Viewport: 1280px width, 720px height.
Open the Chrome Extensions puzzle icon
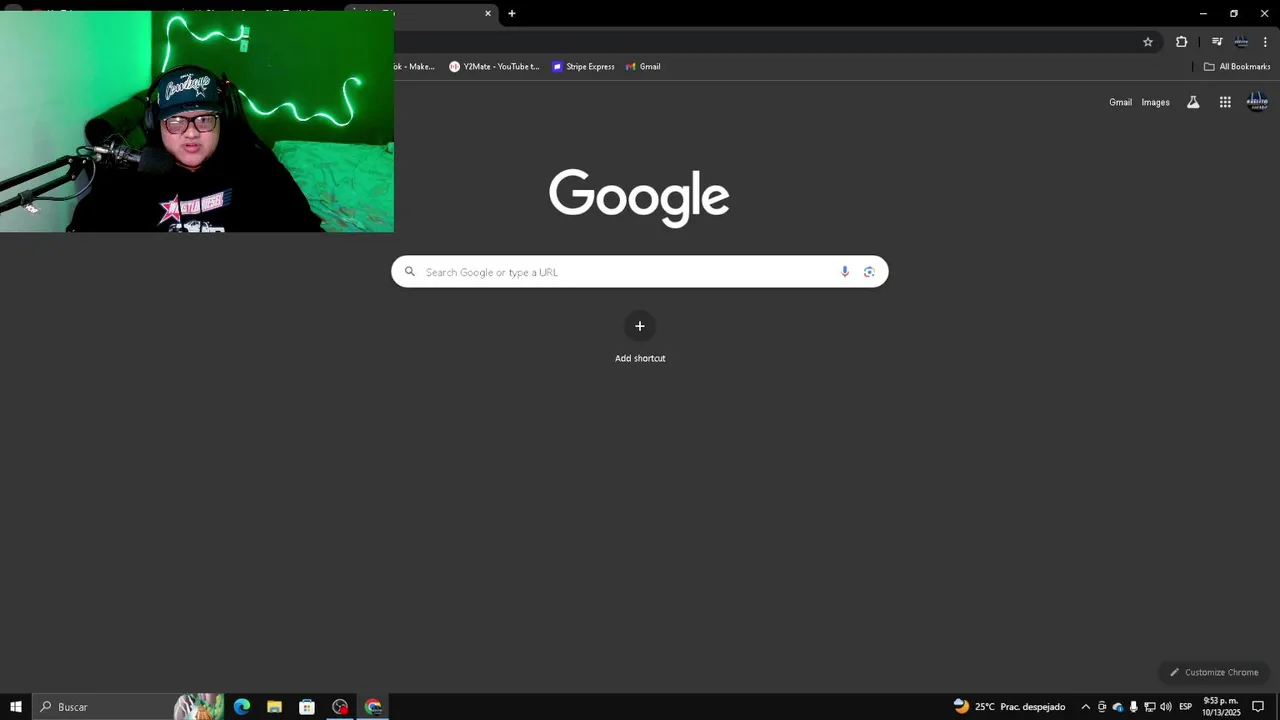point(1181,42)
